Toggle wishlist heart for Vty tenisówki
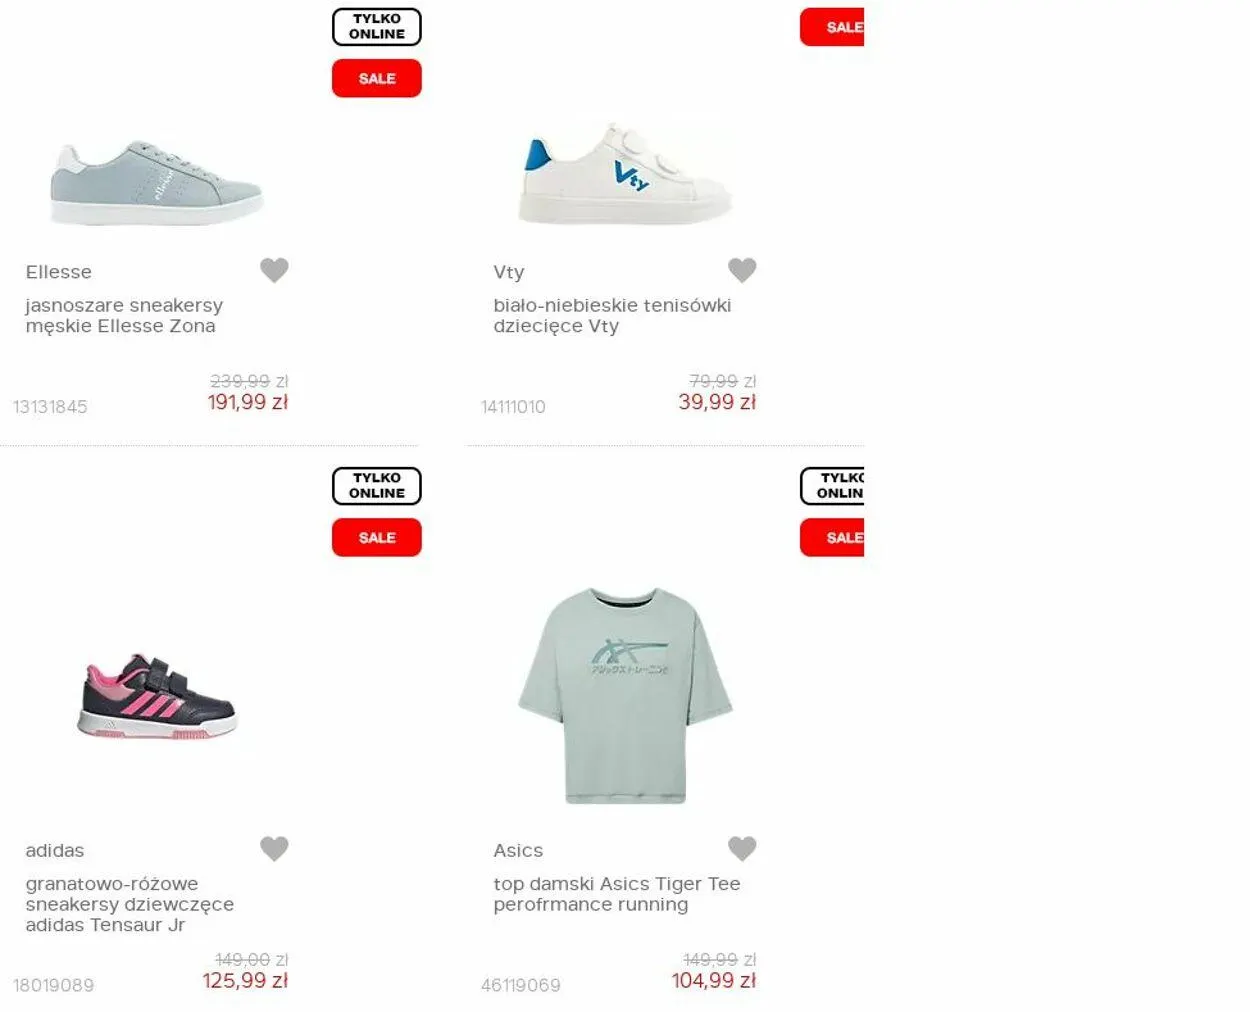 742,270
